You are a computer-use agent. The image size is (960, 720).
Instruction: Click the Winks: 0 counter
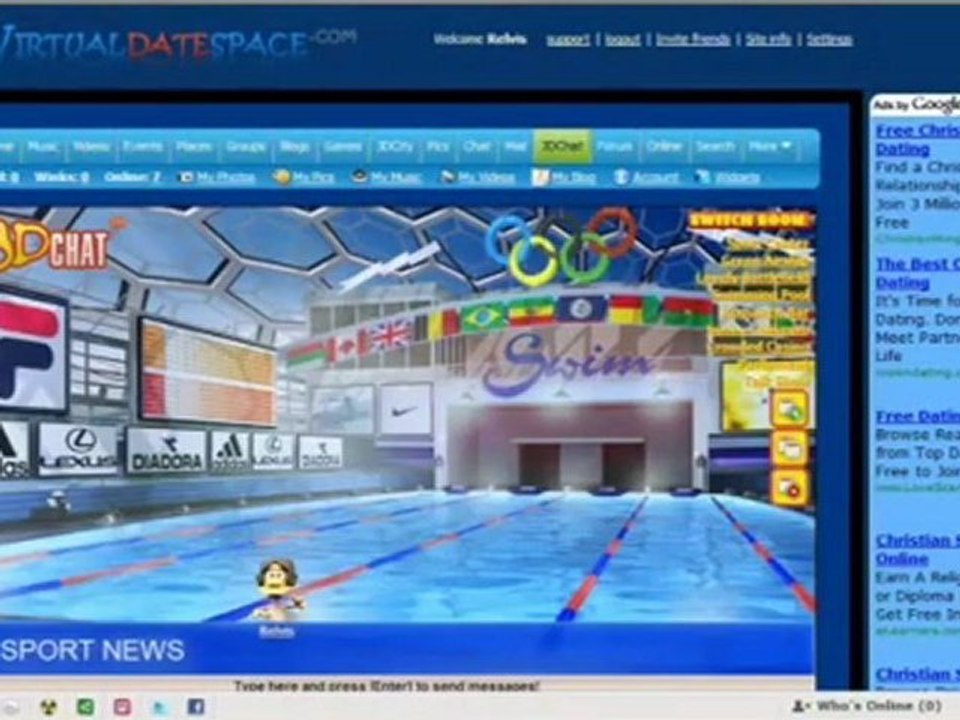62,178
